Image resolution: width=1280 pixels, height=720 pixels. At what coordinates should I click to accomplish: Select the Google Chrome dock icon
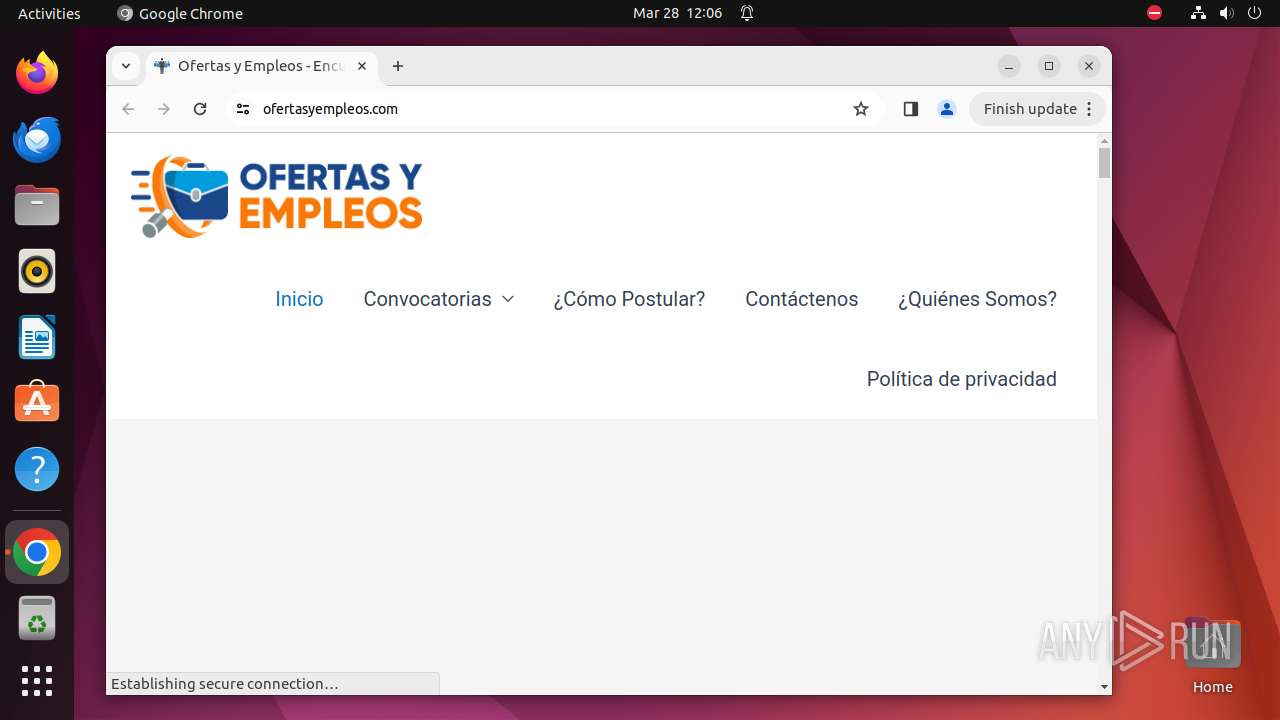[x=37, y=552]
